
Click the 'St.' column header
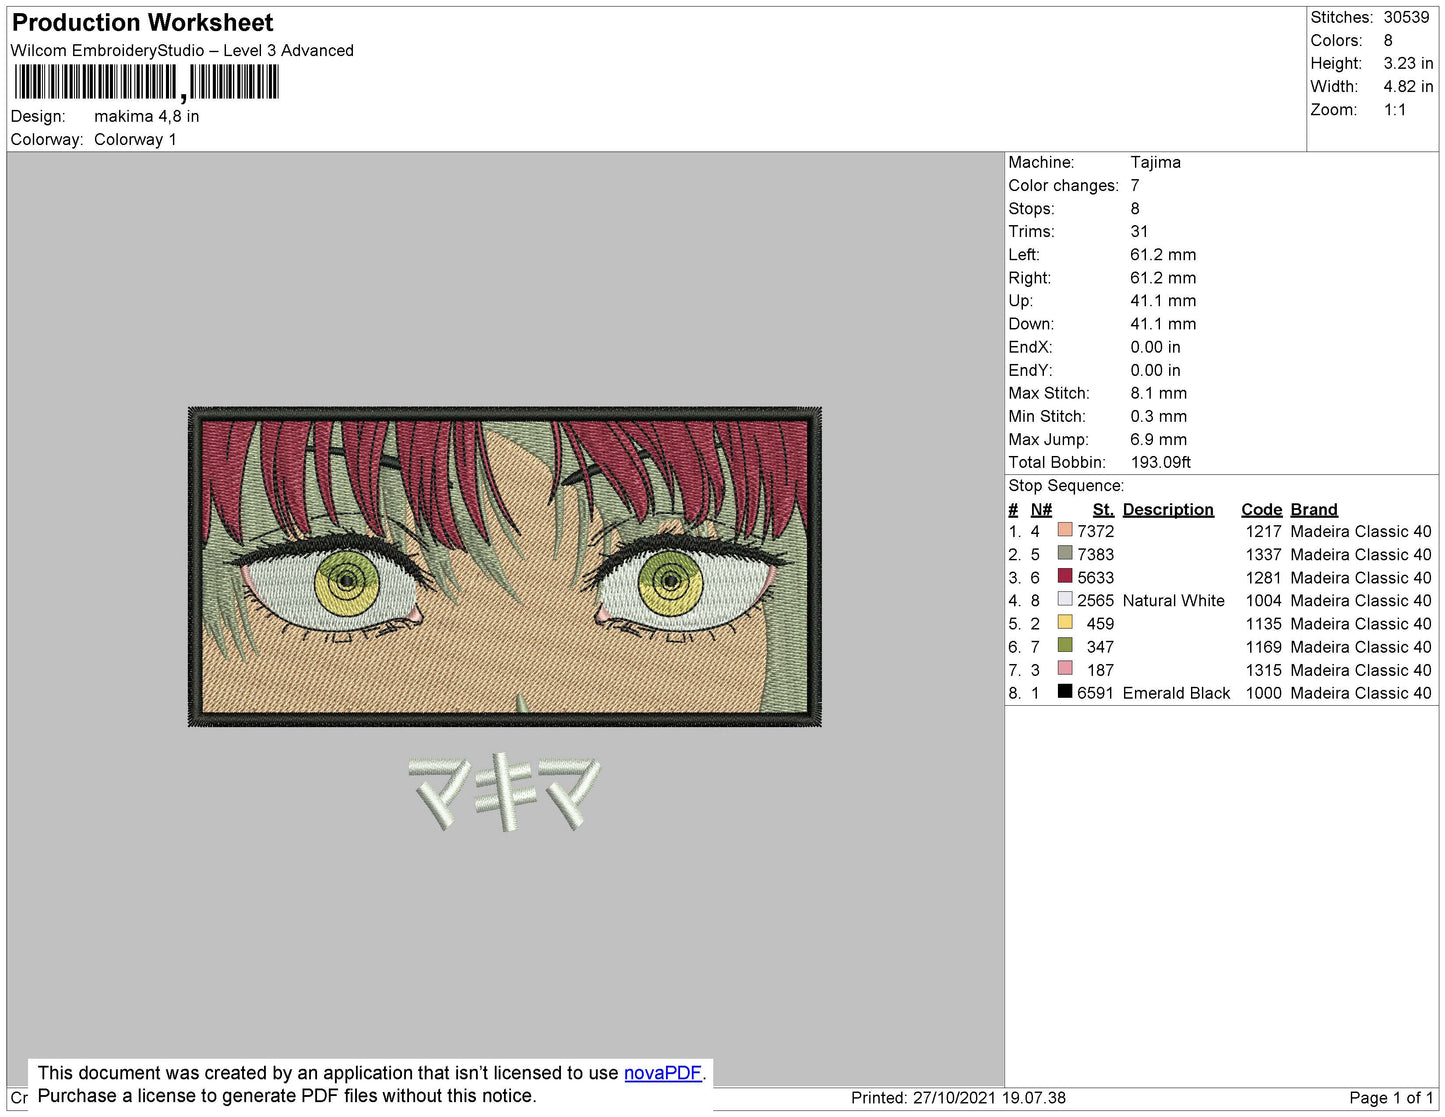tap(1103, 509)
